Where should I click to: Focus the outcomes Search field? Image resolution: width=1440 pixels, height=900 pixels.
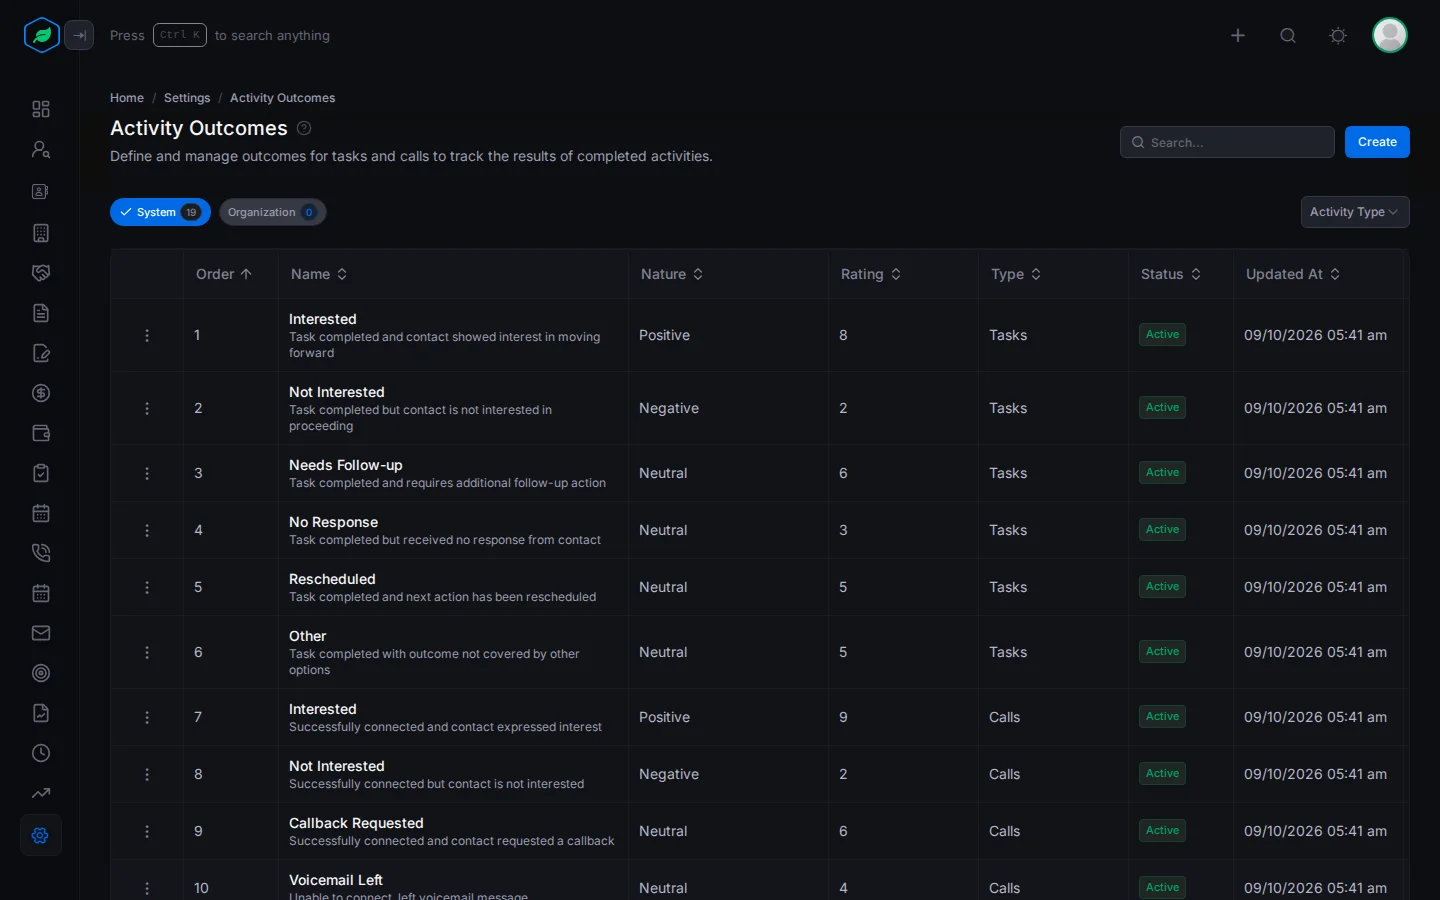(x=1227, y=142)
